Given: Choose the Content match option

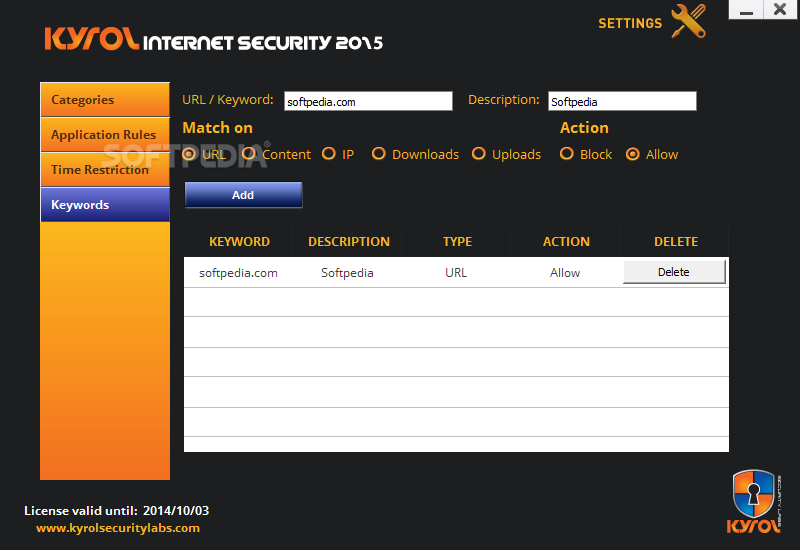Looking at the screenshot, I should [x=248, y=154].
